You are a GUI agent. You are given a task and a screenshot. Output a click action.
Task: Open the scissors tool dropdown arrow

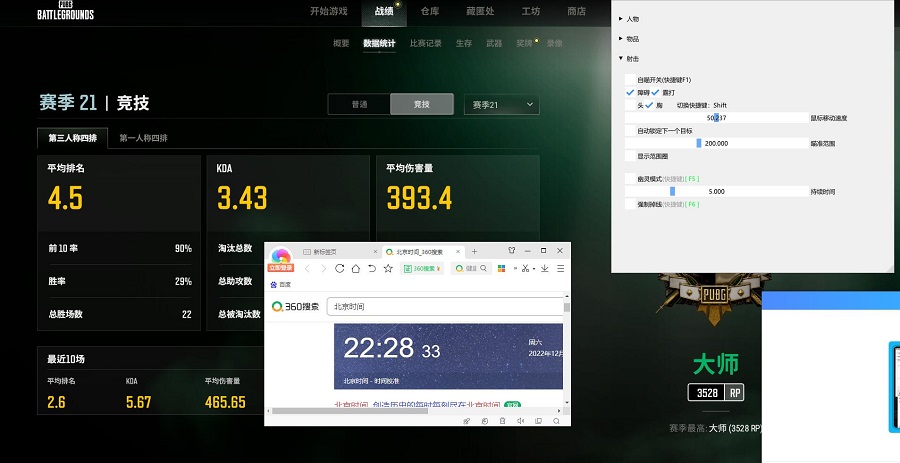pos(534,269)
